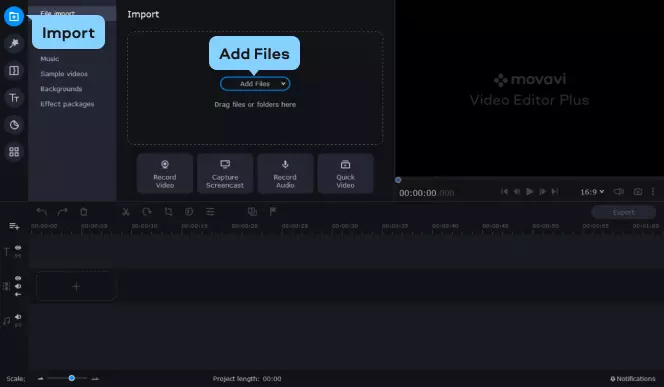Viewport: 664px width, 387px height.
Task: Click the Add track icon
Action: 14,226
